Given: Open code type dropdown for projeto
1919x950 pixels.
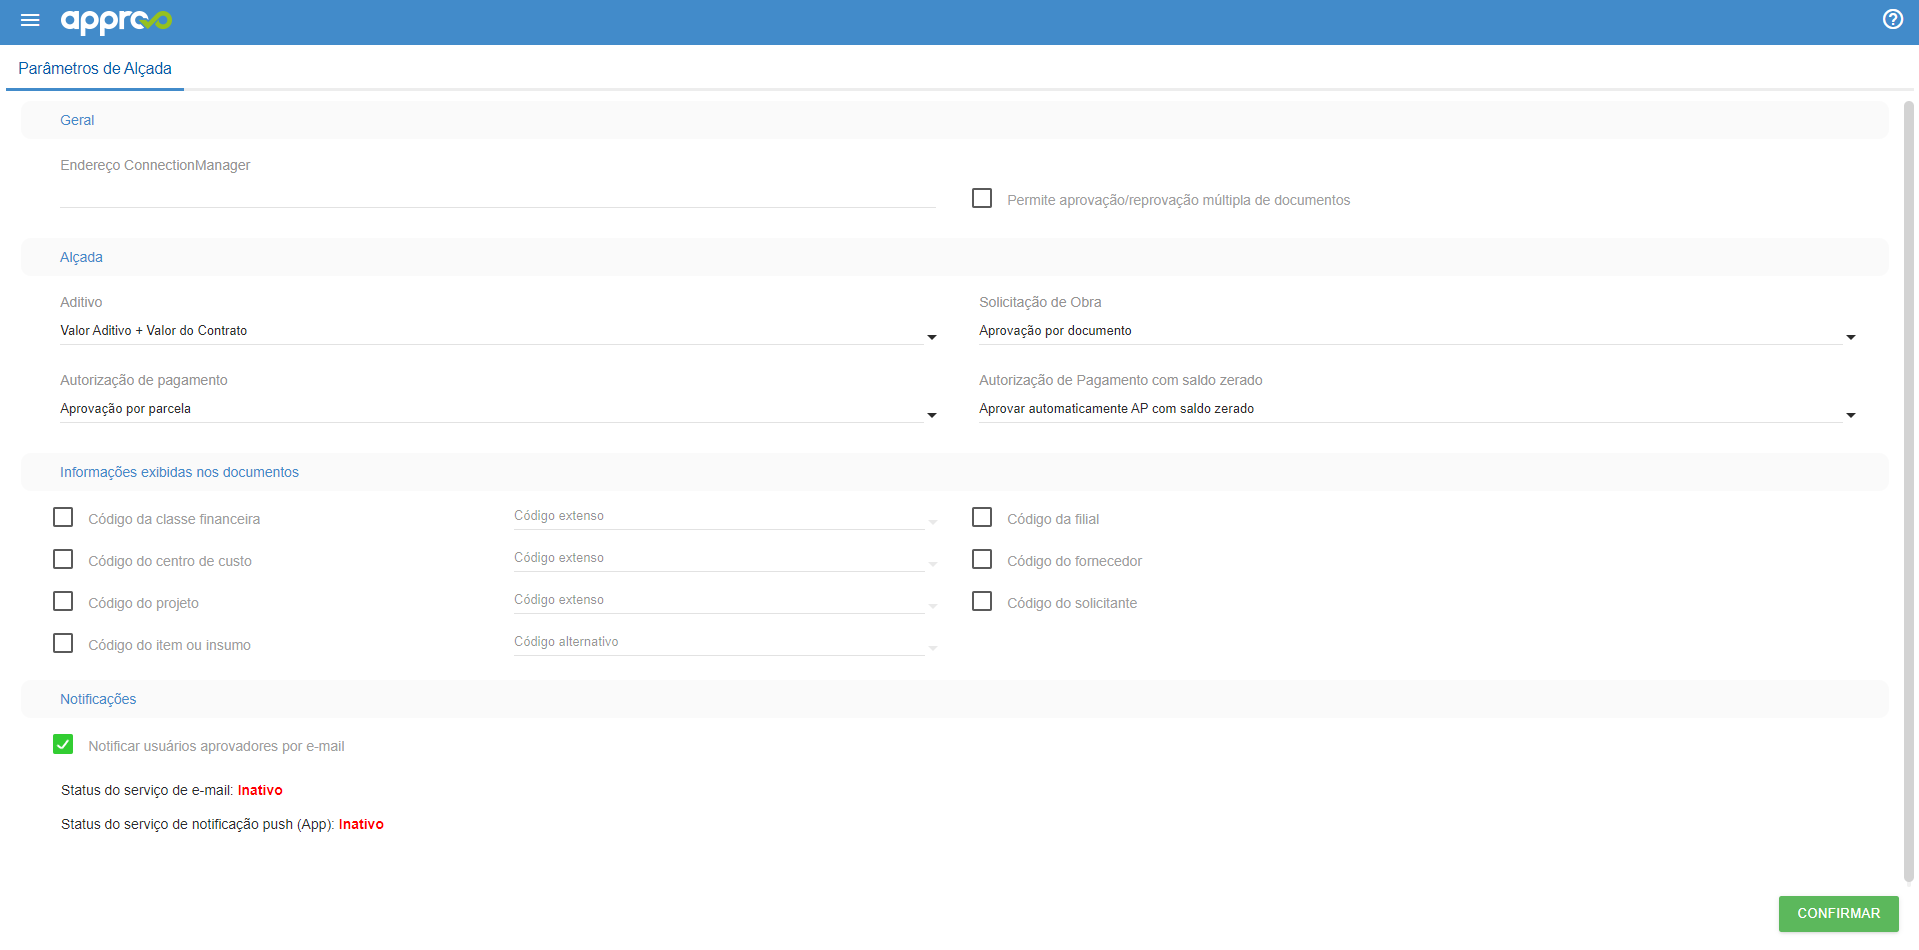Looking at the screenshot, I should (725, 601).
